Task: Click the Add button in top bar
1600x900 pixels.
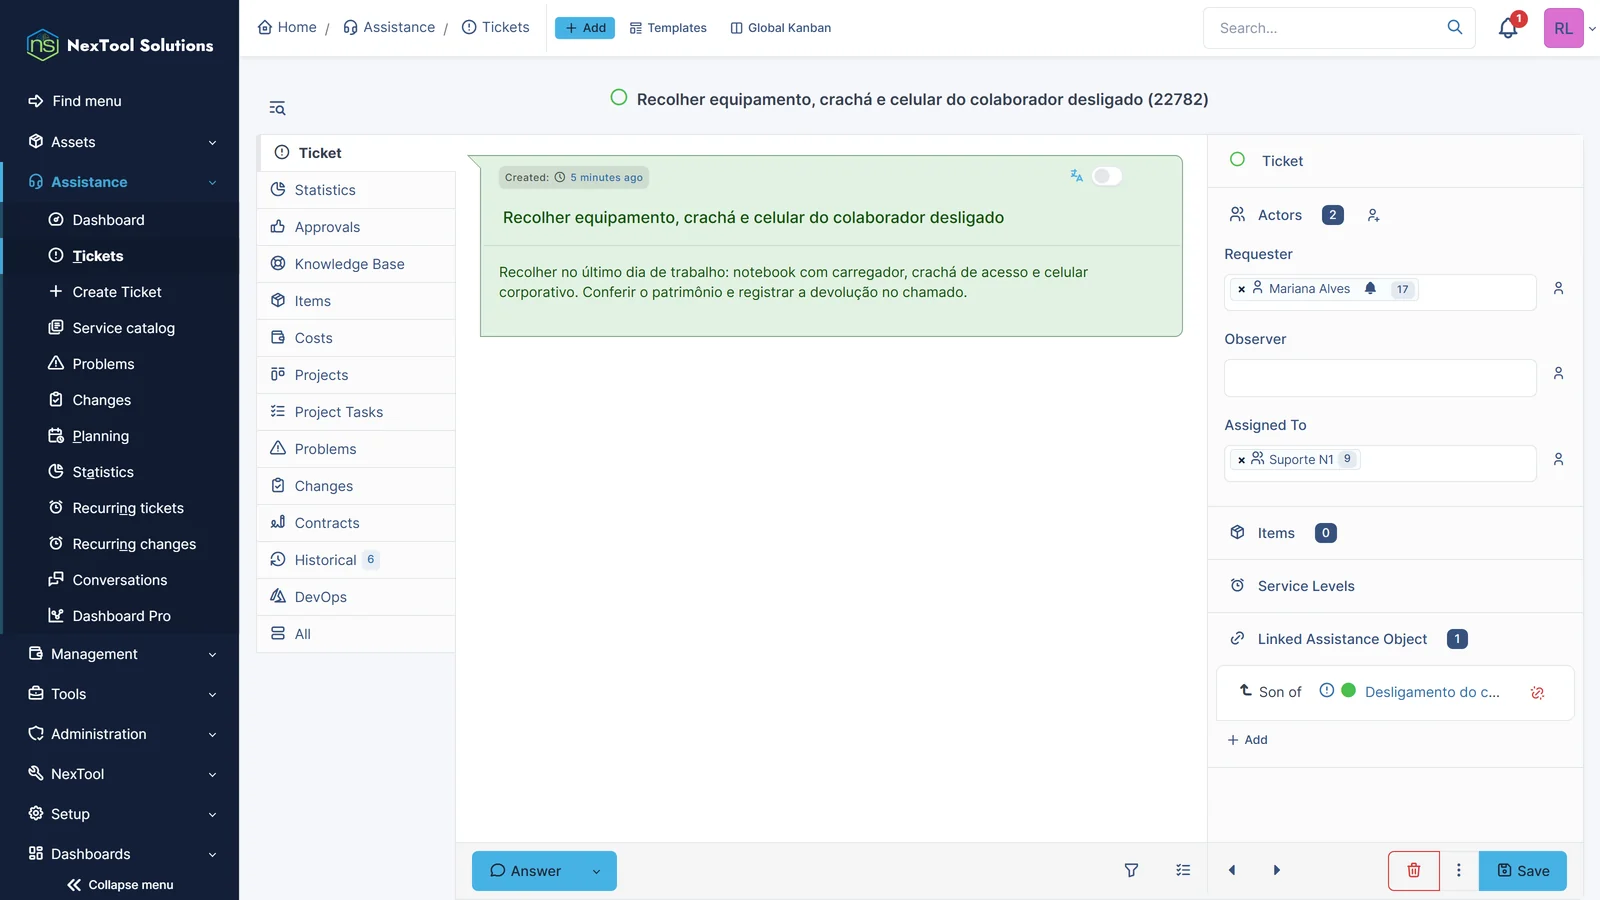Action: click(x=585, y=28)
